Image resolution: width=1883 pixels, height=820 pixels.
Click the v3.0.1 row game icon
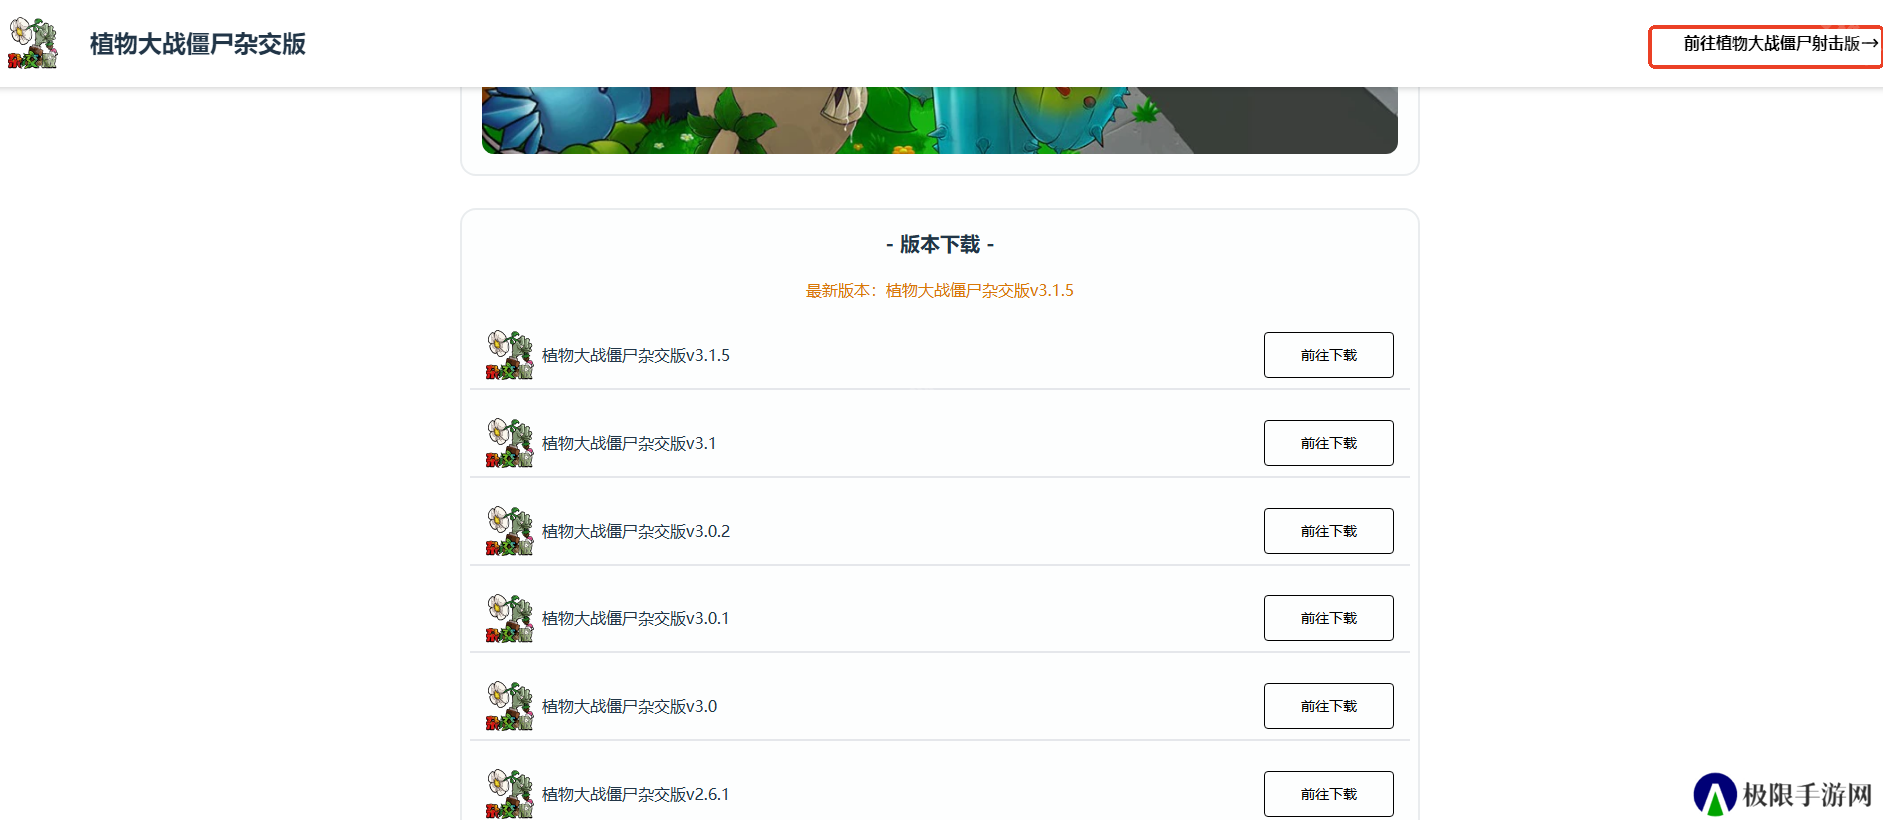(510, 618)
